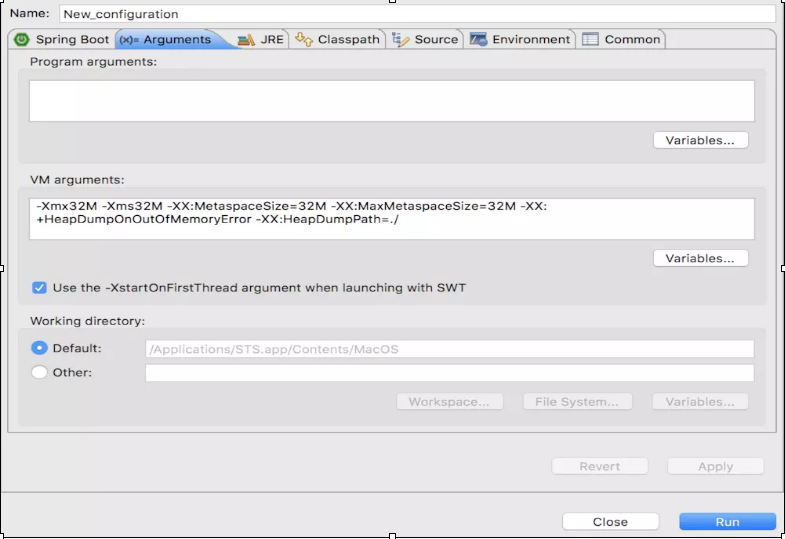
Task: Focus the Name input field
Action: [417, 14]
